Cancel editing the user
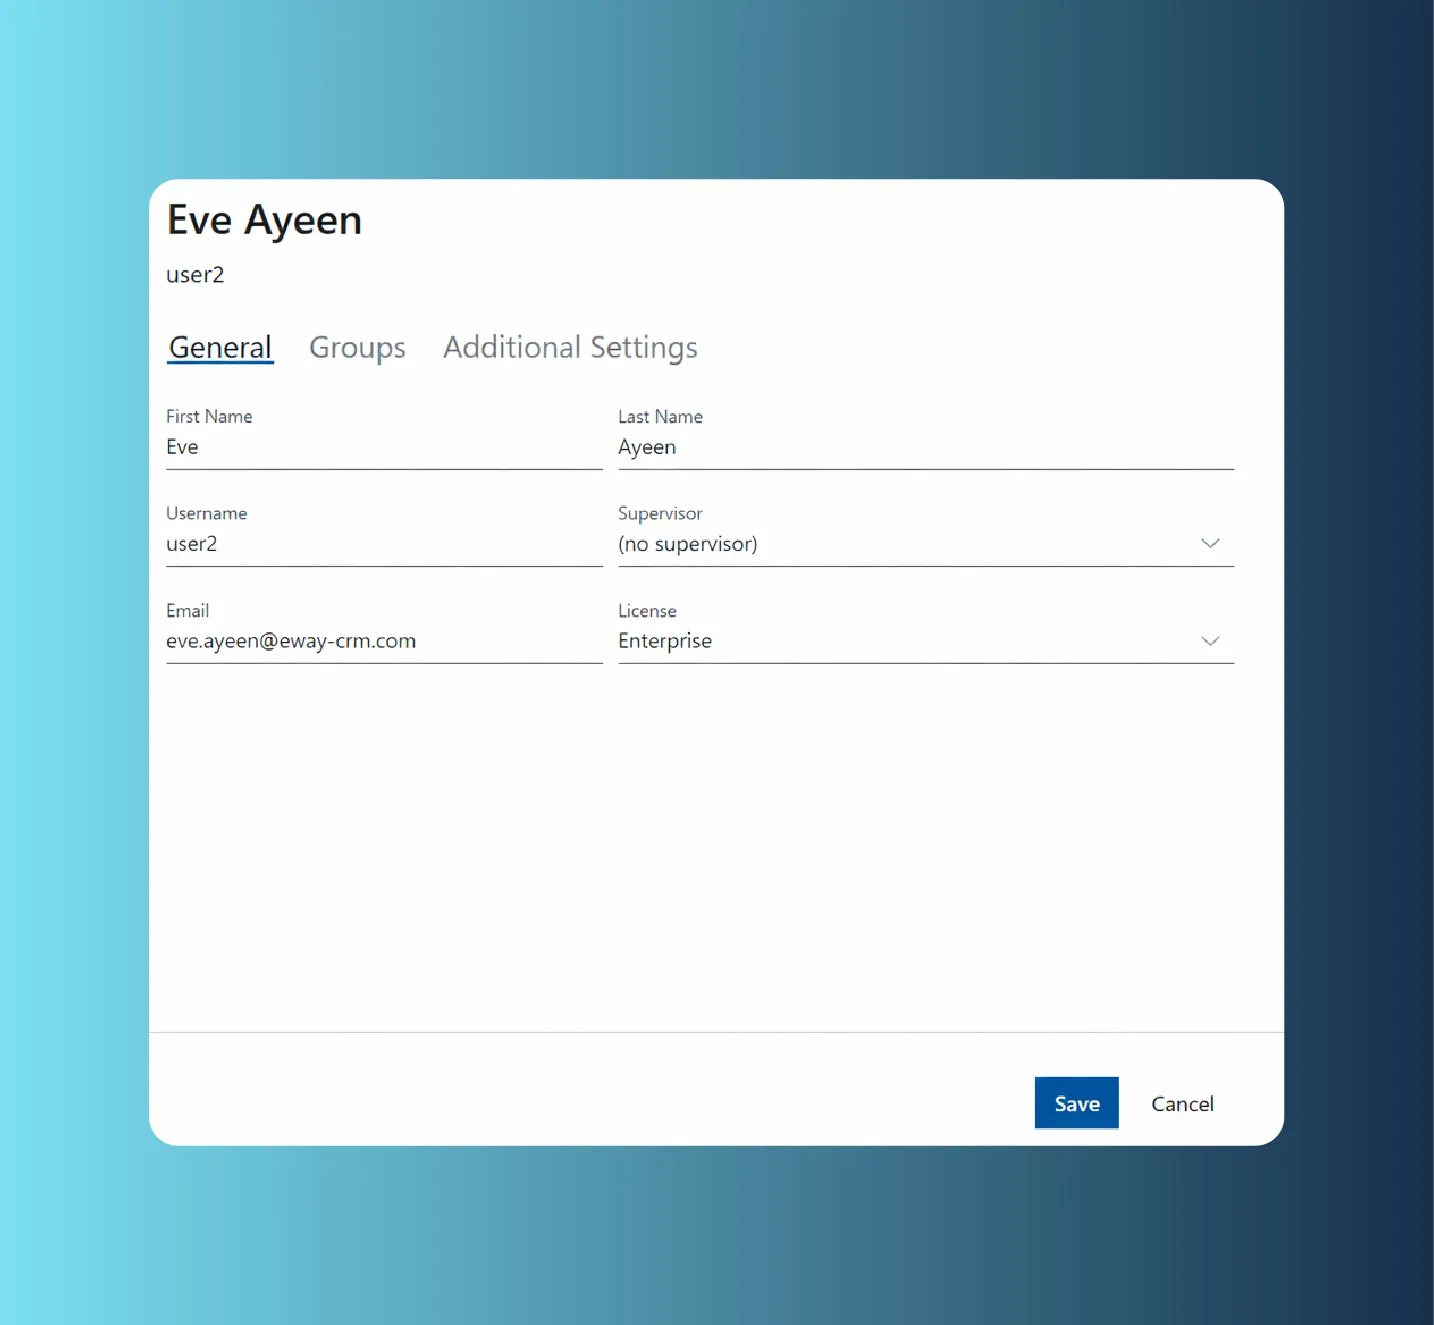The height and width of the screenshot is (1325, 1434). tap(1182, 1104)
